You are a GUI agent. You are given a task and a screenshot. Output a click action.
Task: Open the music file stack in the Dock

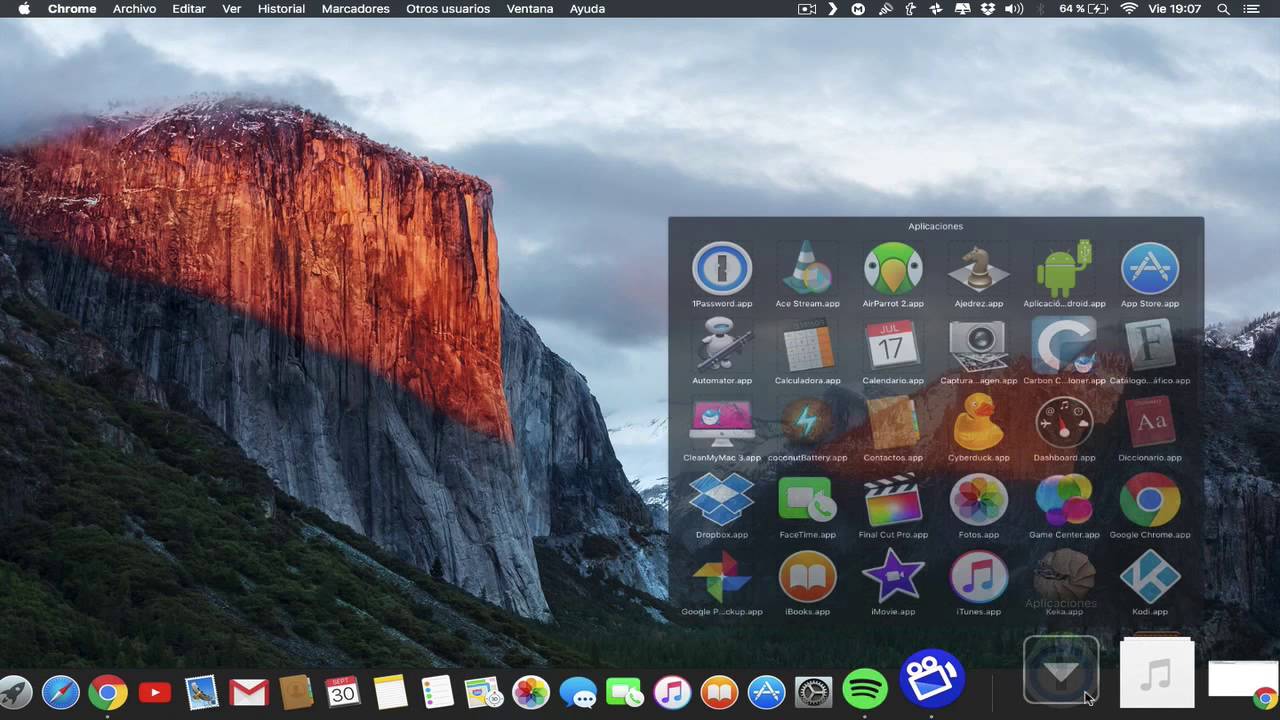coord(1157,673)
